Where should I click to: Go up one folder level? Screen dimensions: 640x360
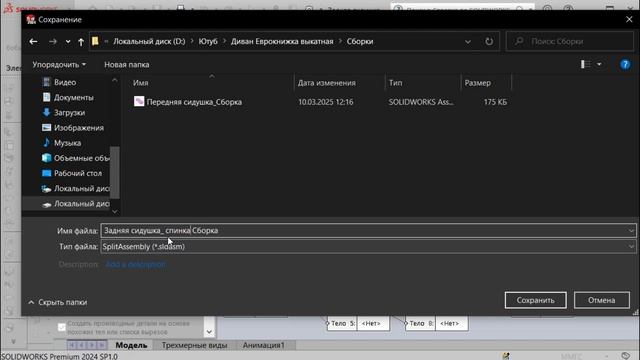tap(81, 42)
